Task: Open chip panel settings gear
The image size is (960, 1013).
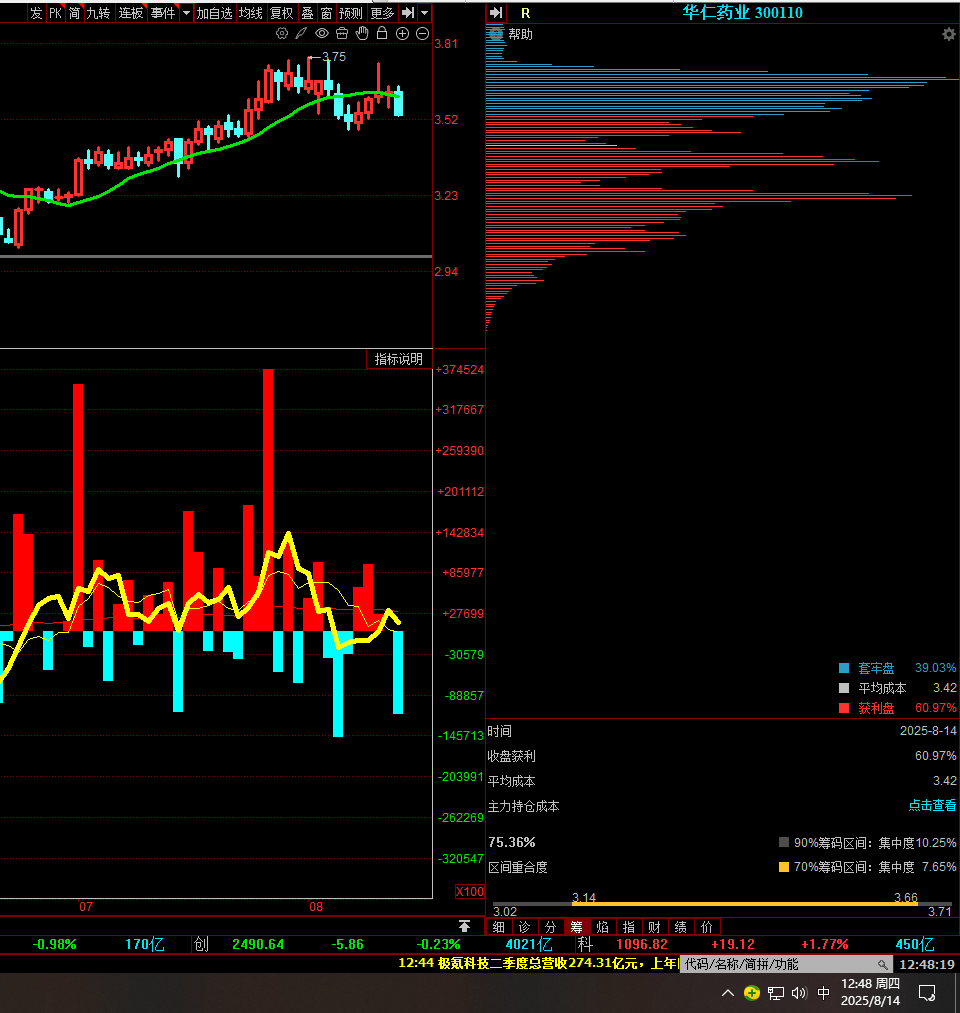Action: tap(948, 34)
